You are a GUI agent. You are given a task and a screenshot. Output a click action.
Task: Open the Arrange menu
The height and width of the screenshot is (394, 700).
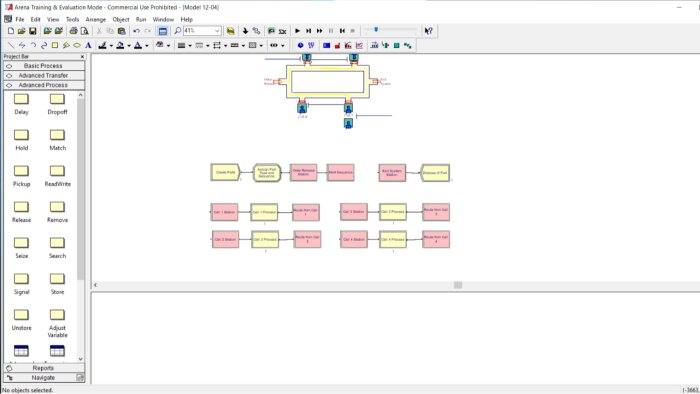[96, 20]
